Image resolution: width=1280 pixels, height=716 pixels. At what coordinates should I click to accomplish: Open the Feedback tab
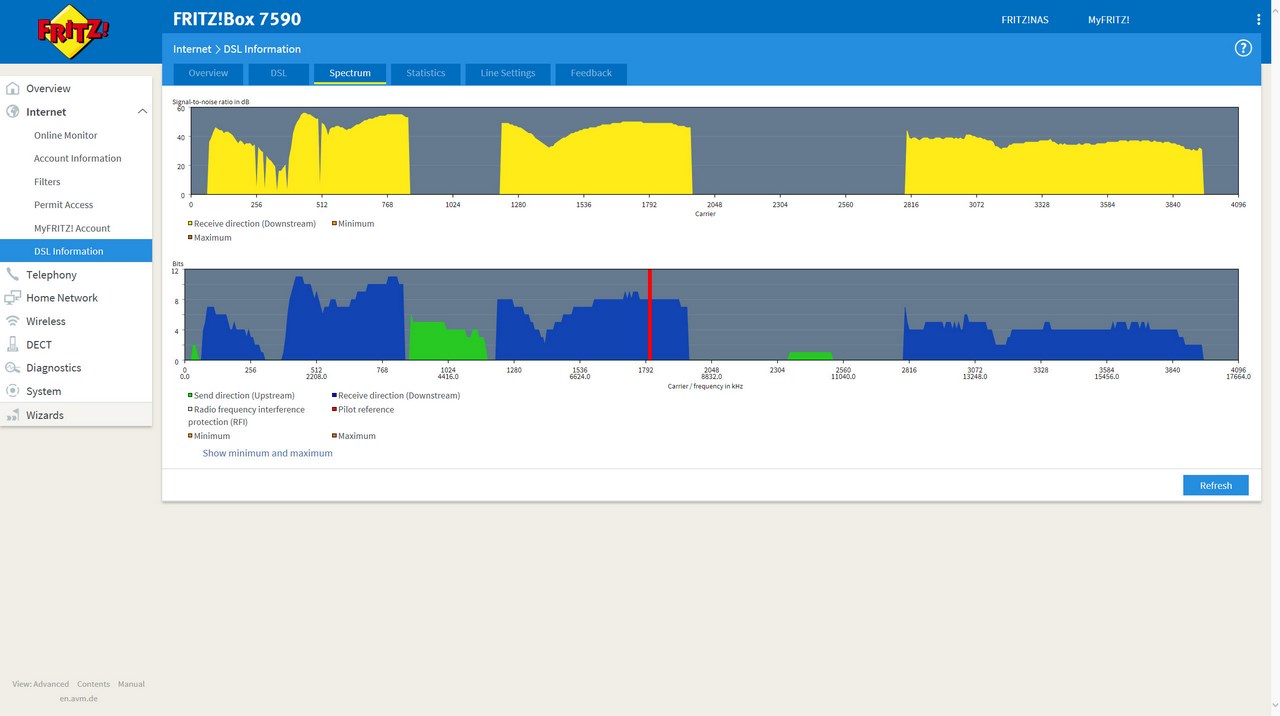(x=591, y=73)
